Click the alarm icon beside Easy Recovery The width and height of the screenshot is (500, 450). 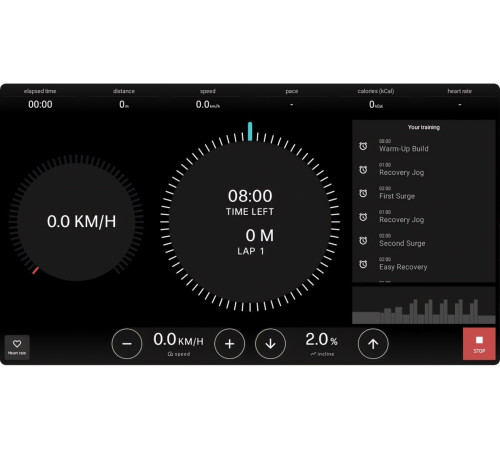(363, 264)
